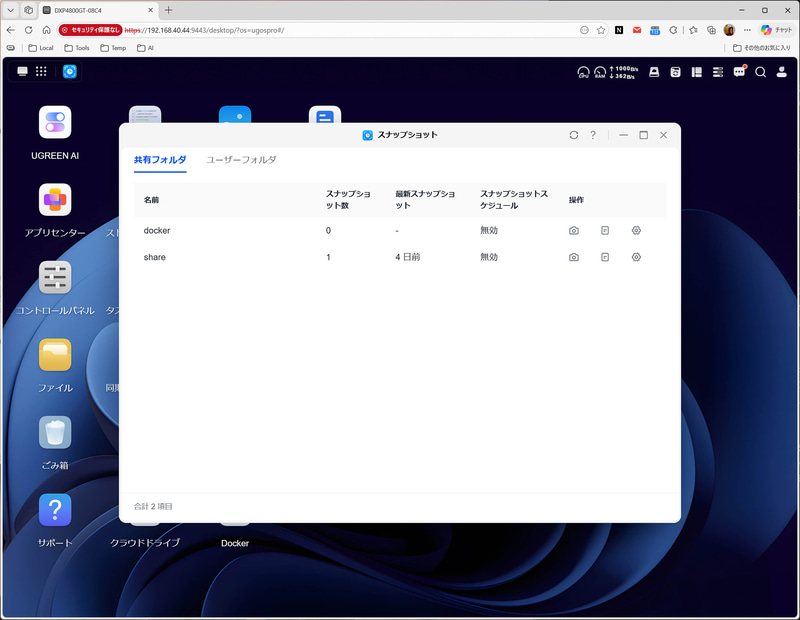The image size is (800, 620).
Task: Open the message notifications icon
Action: click(x=739, y=72)
